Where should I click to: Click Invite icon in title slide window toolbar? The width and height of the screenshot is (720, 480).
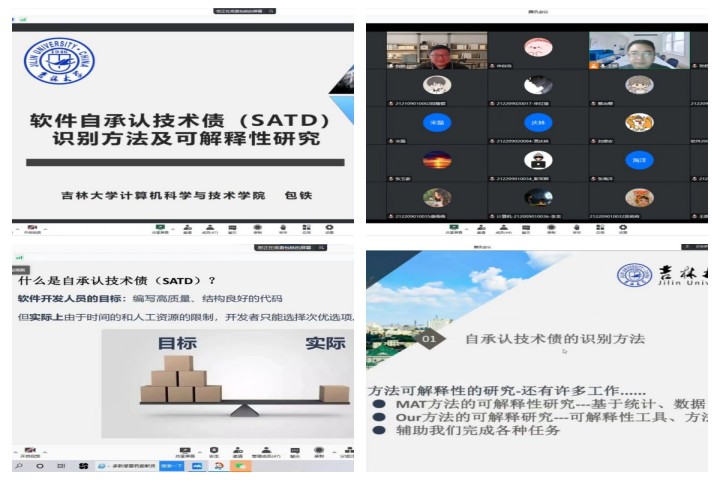[x=187, y=228]
